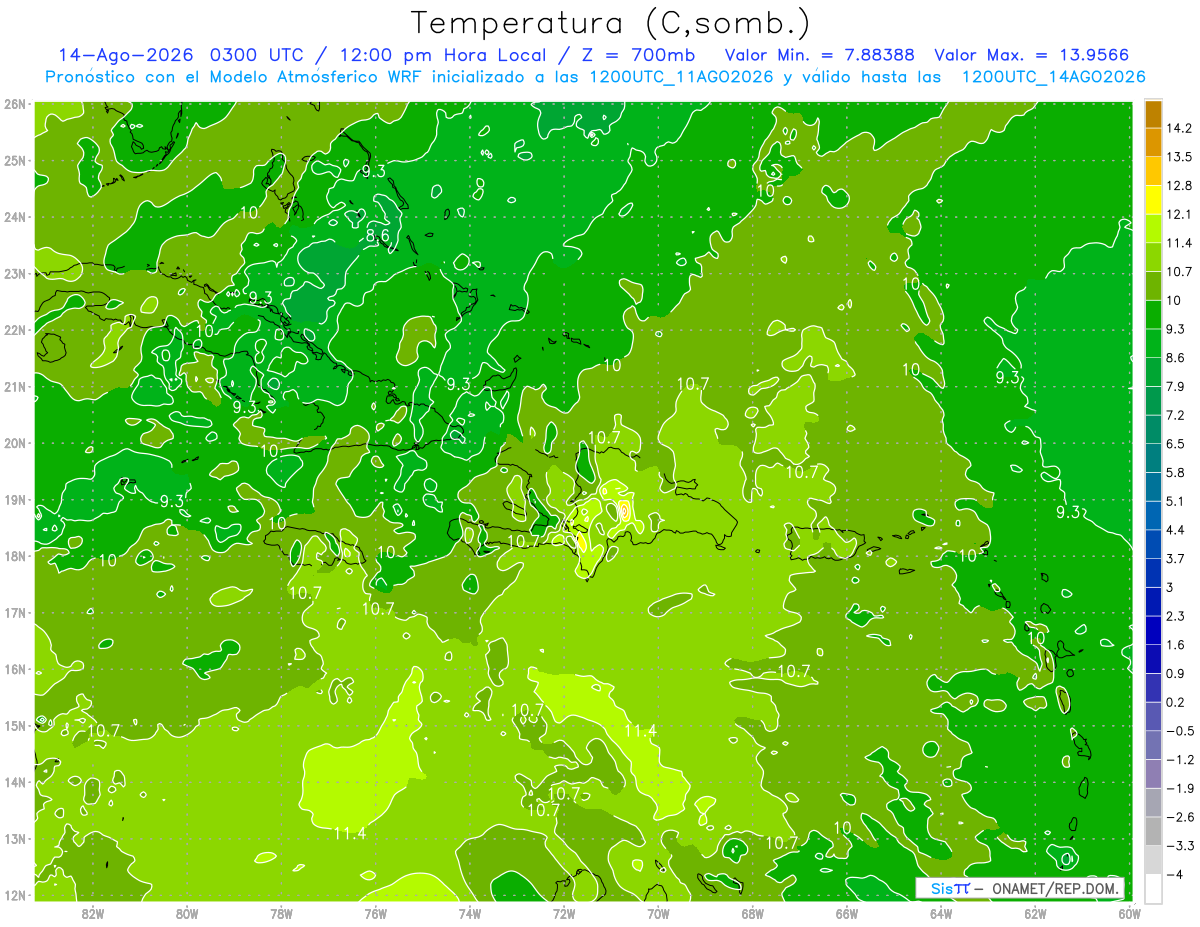Image resolution: width=1200 pixels, height=927 pixels.
Task: Click the "2.3" colorbar tick label
Action: pyautogui.click(x=1176, y=616)
